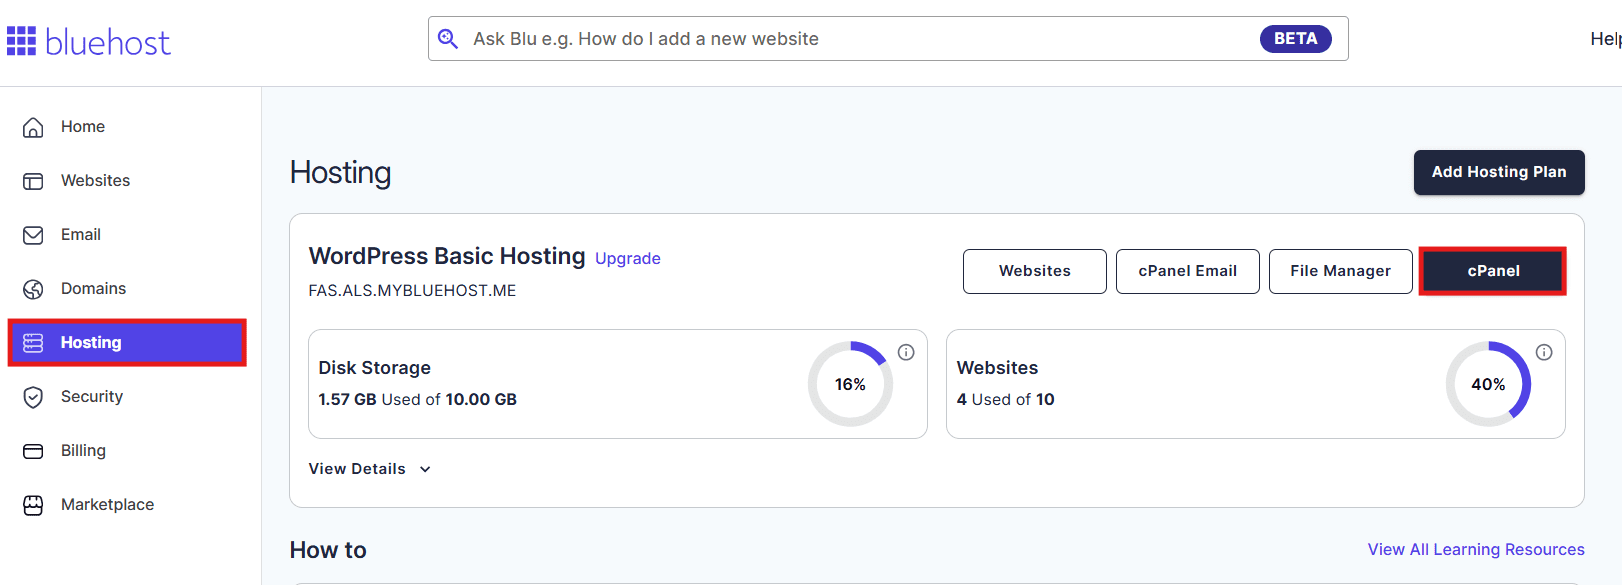The width and height of the screenshot is (1622, 585).
Task: Click the Billing card icon in sidebar
Action: 33,451
